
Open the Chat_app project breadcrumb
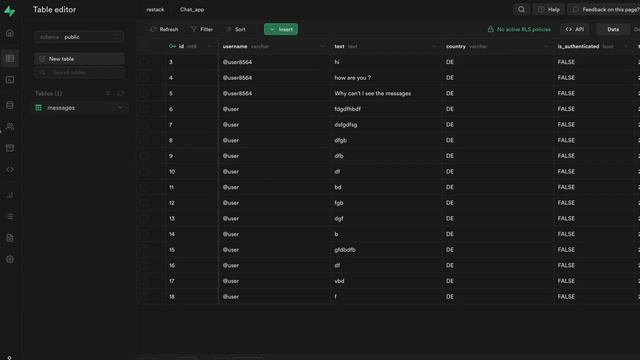[192, 9]
